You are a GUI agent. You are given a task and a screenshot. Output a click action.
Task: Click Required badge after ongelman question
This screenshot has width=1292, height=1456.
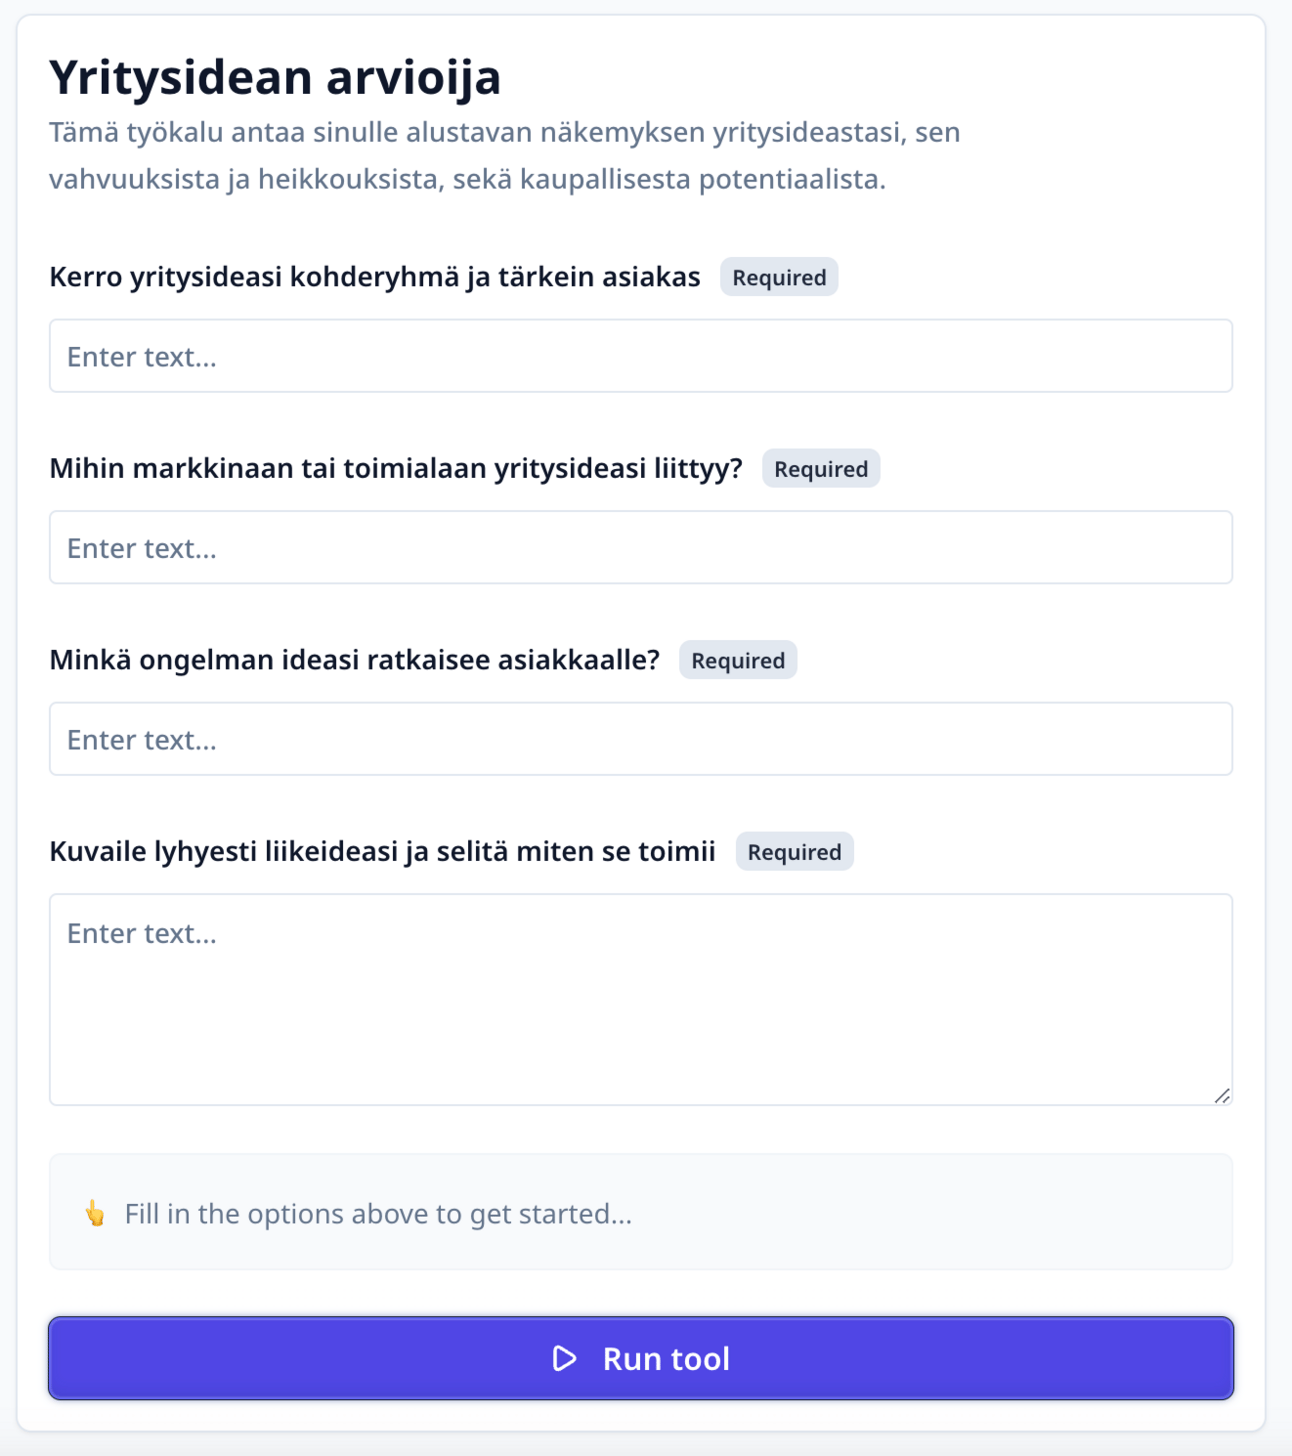(738, 660)
